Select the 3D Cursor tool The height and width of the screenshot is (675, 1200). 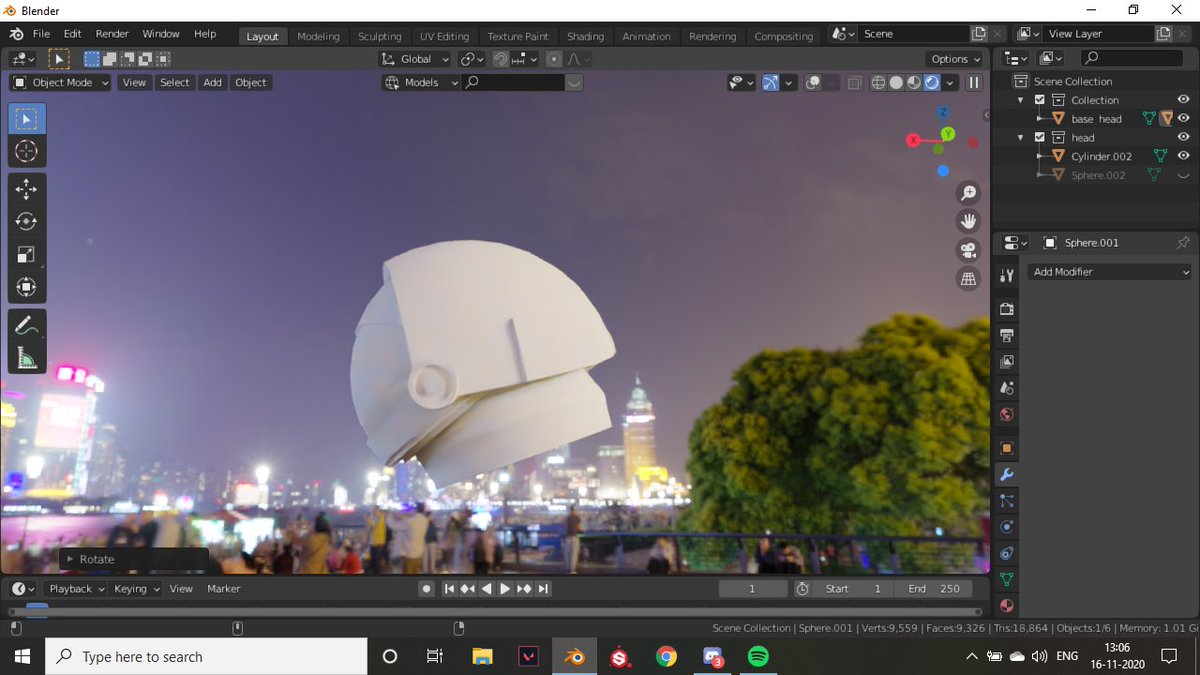pyautogui.click(x=26, y=151)
